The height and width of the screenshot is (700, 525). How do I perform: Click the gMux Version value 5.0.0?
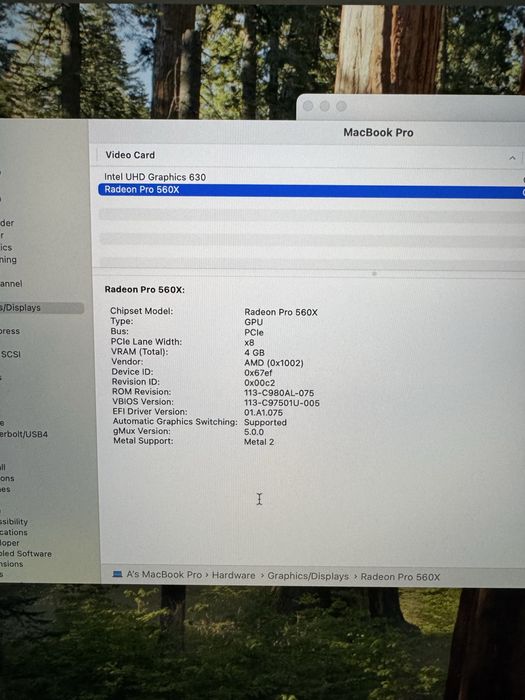[x=254, y=432]
